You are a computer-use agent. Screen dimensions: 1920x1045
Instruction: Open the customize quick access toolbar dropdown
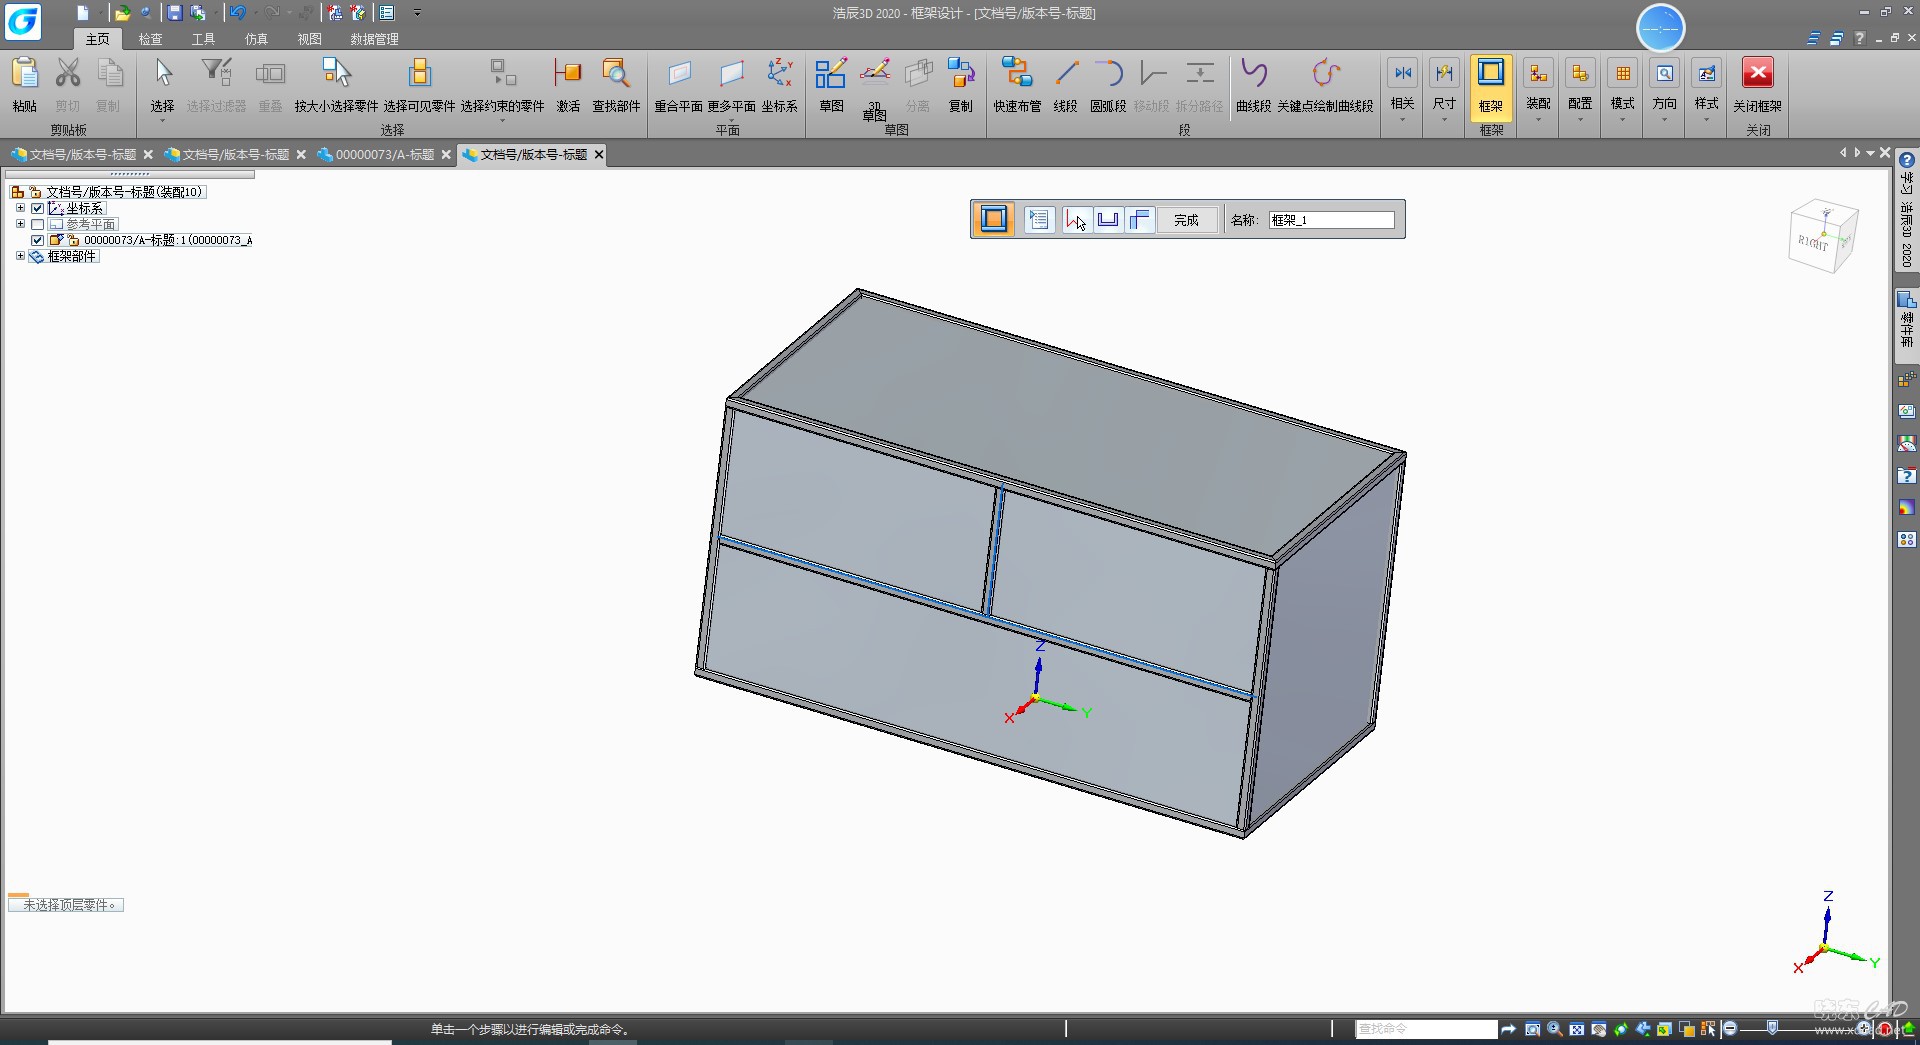click(x=417, y=13)
